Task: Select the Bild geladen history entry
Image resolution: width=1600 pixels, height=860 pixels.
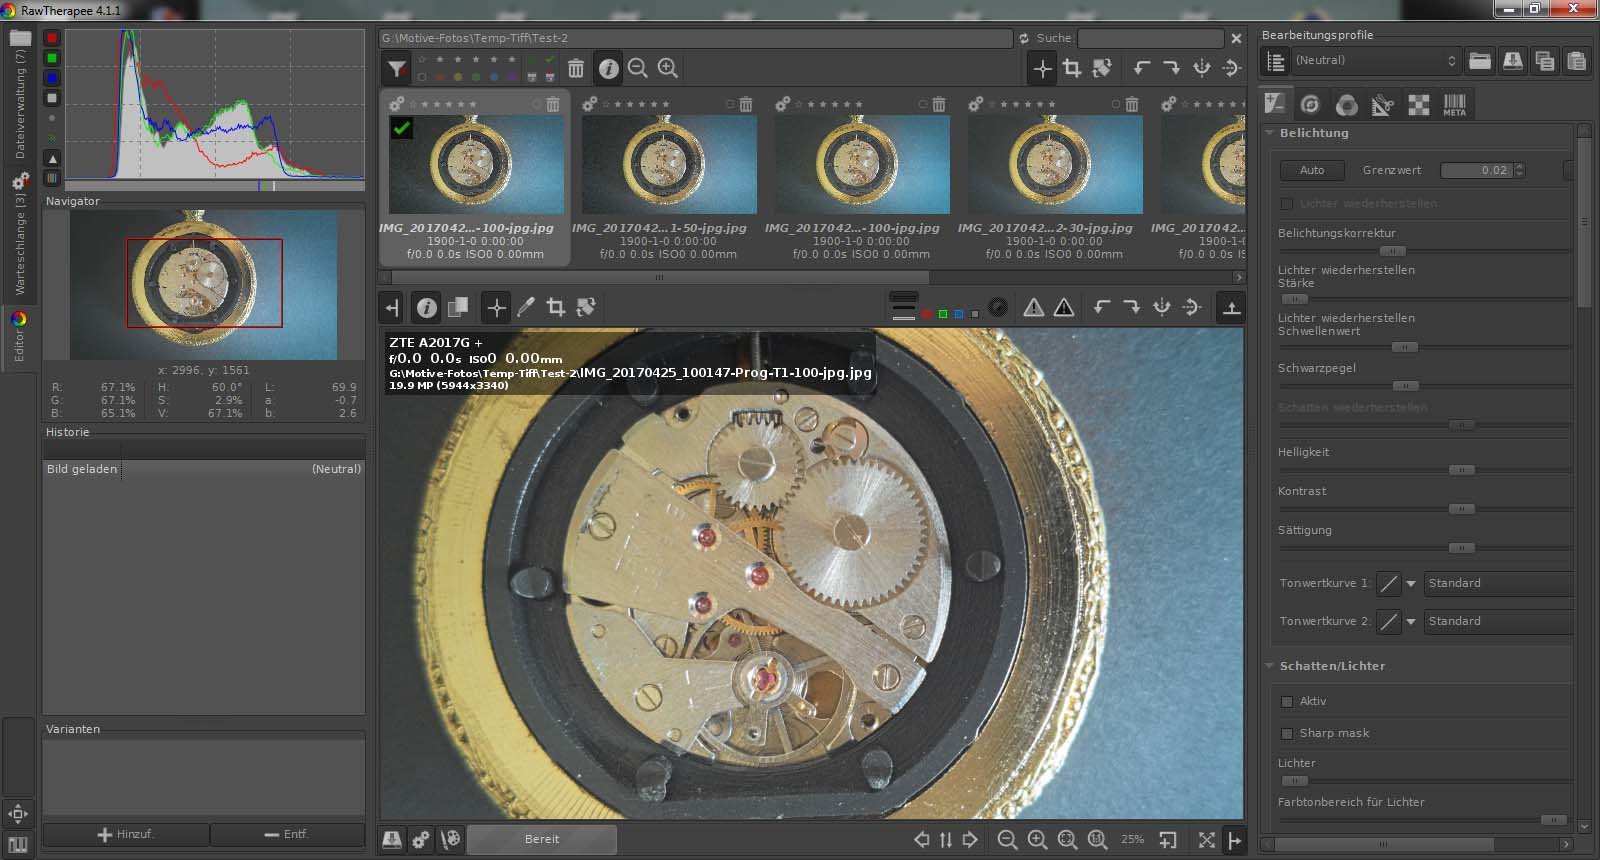Action: click(203, 469)
